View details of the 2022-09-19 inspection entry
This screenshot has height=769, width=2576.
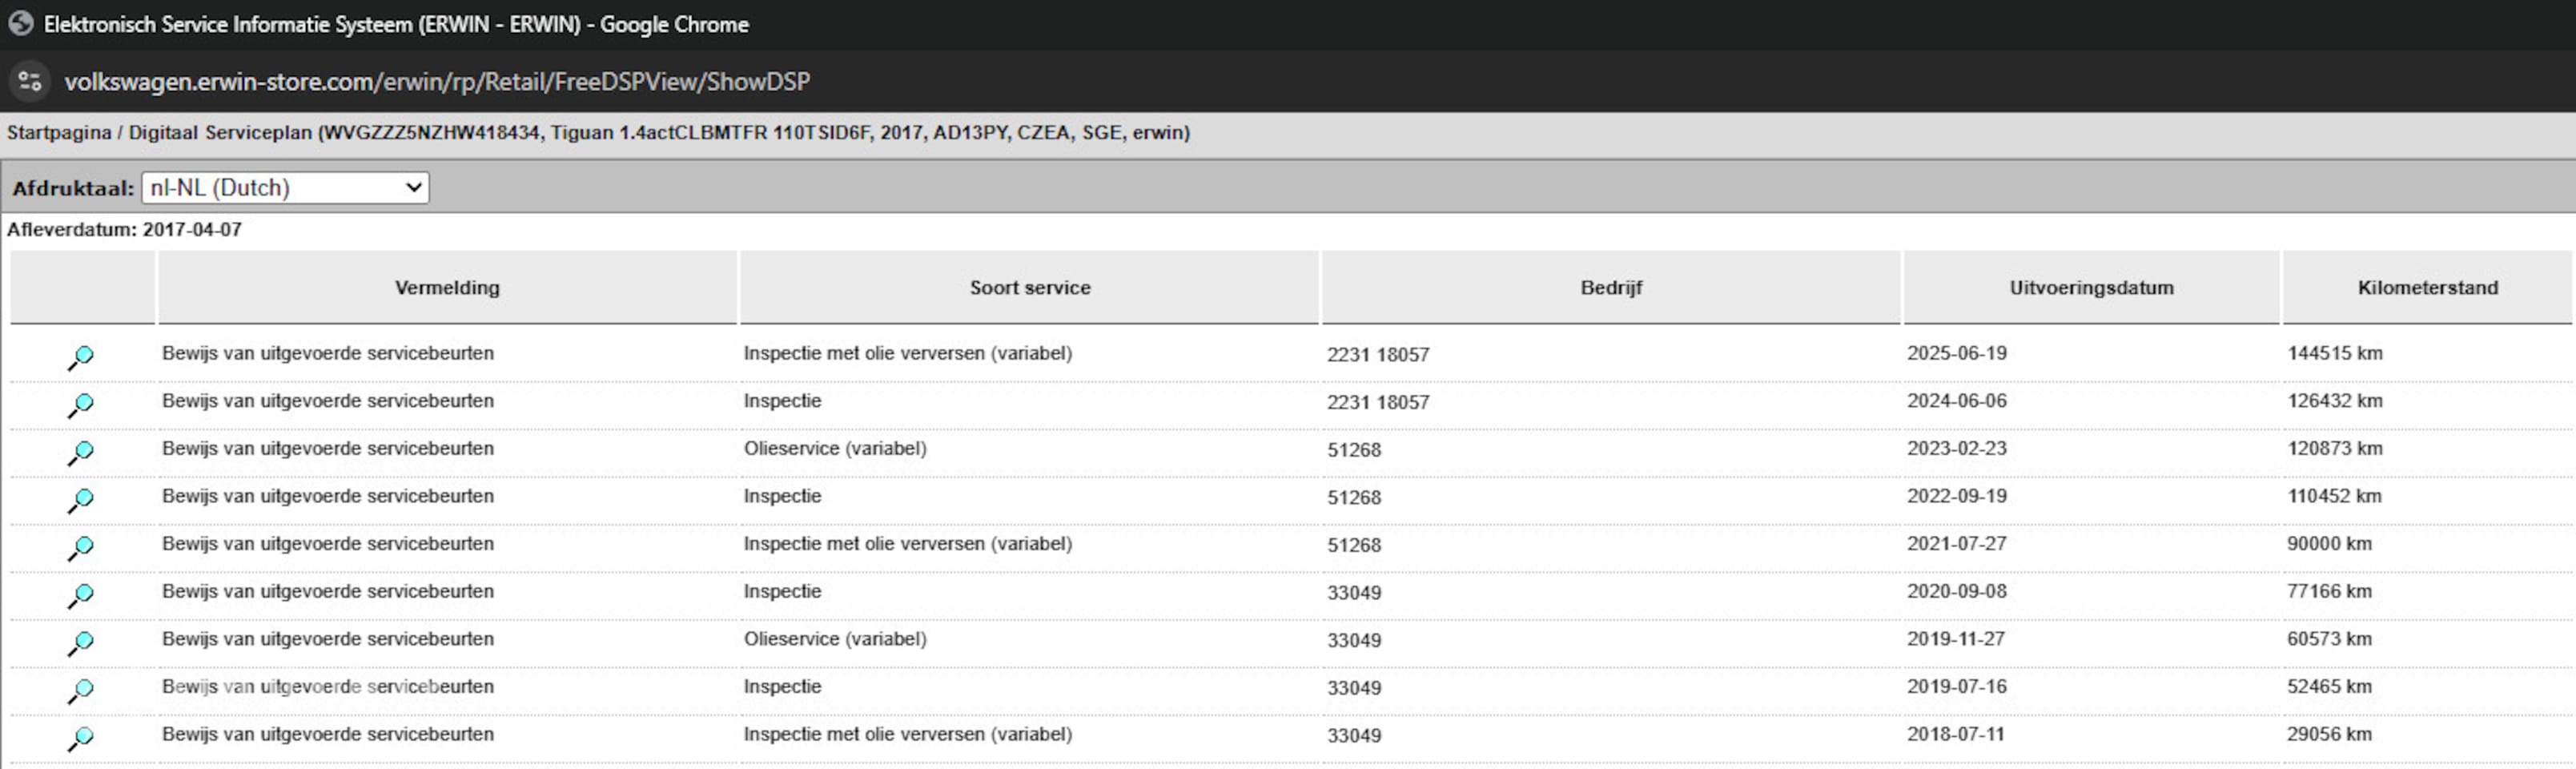[81, 500]
